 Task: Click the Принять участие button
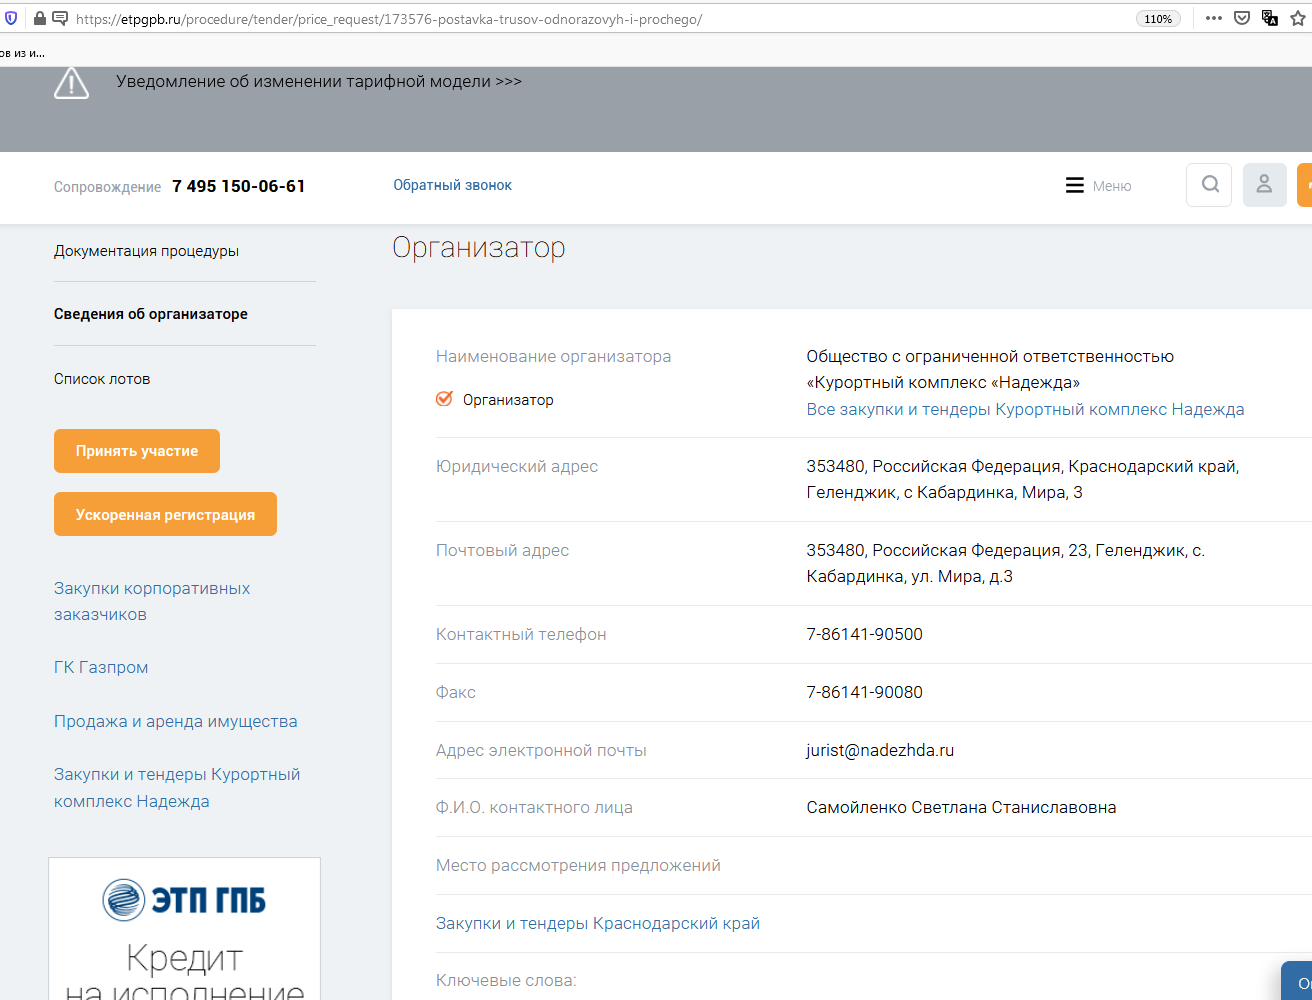click(x=137, y=451)
